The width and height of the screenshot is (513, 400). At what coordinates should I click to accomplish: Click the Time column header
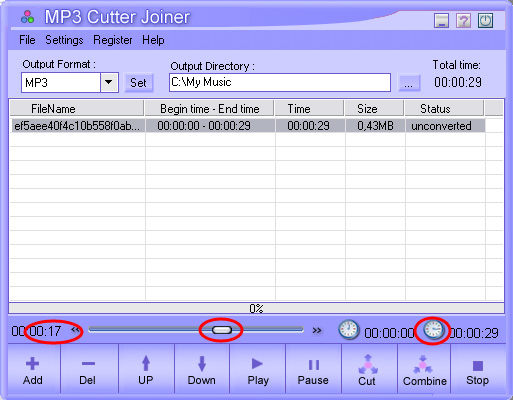[309, 109]
